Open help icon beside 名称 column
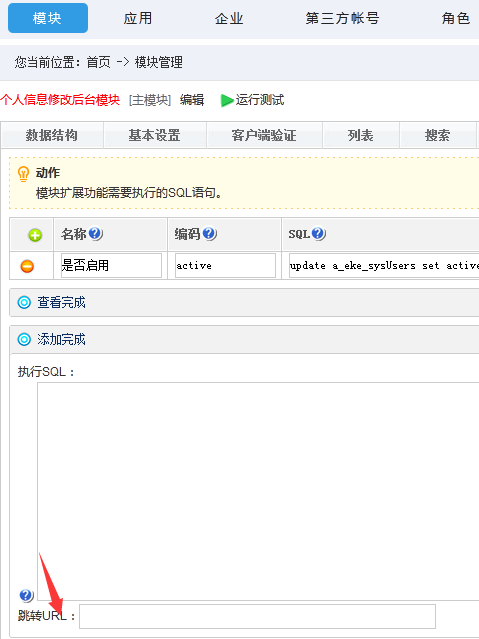Viewport: 479px width, 639px height. tap(95, 234)
